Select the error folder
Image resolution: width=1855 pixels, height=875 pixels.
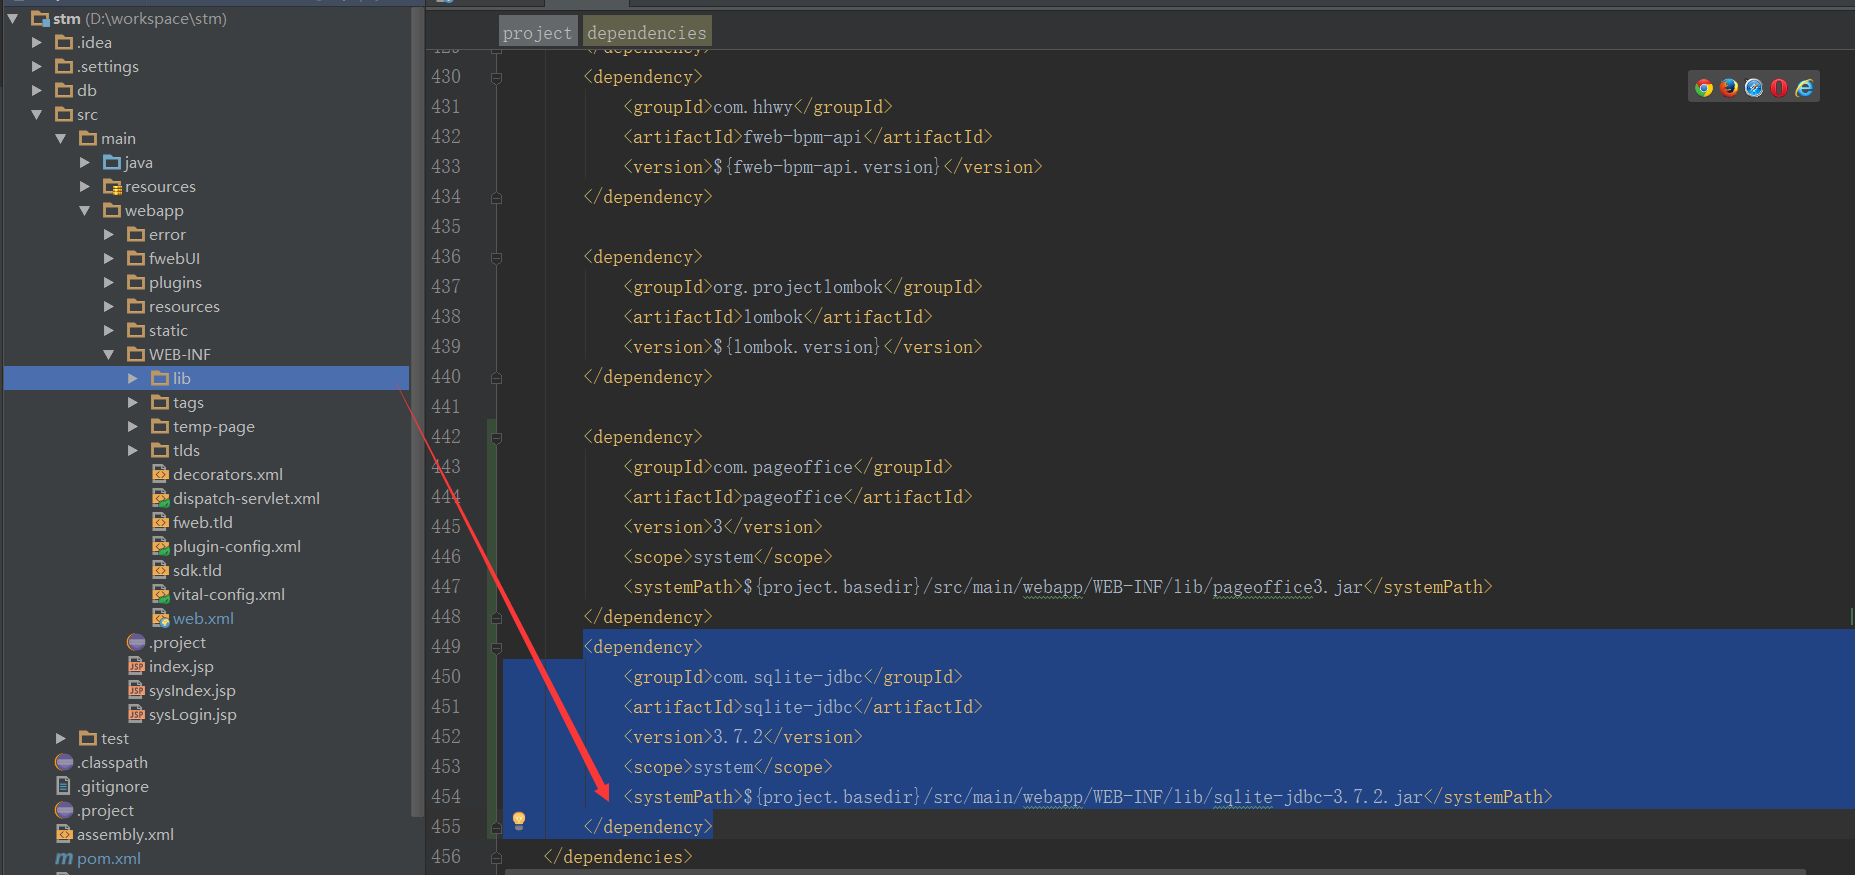(x=167, y=234)
